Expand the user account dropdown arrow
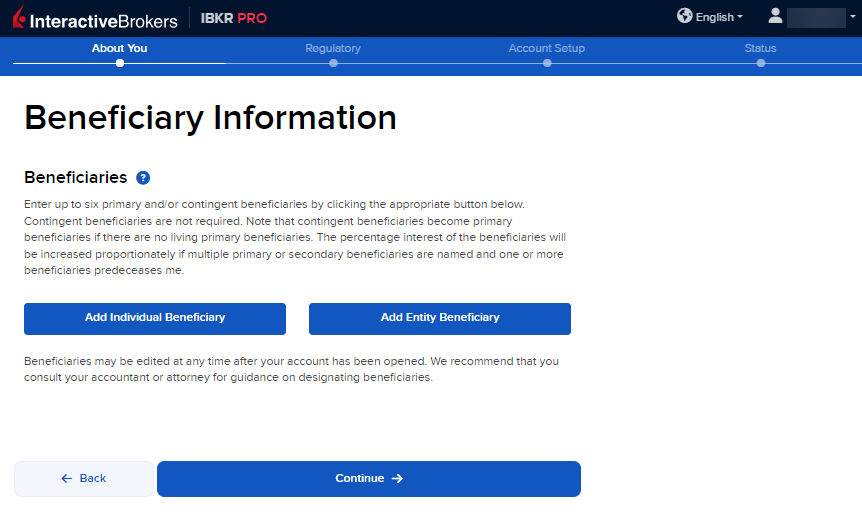The image size is (862, 525). tap(853, 16)
